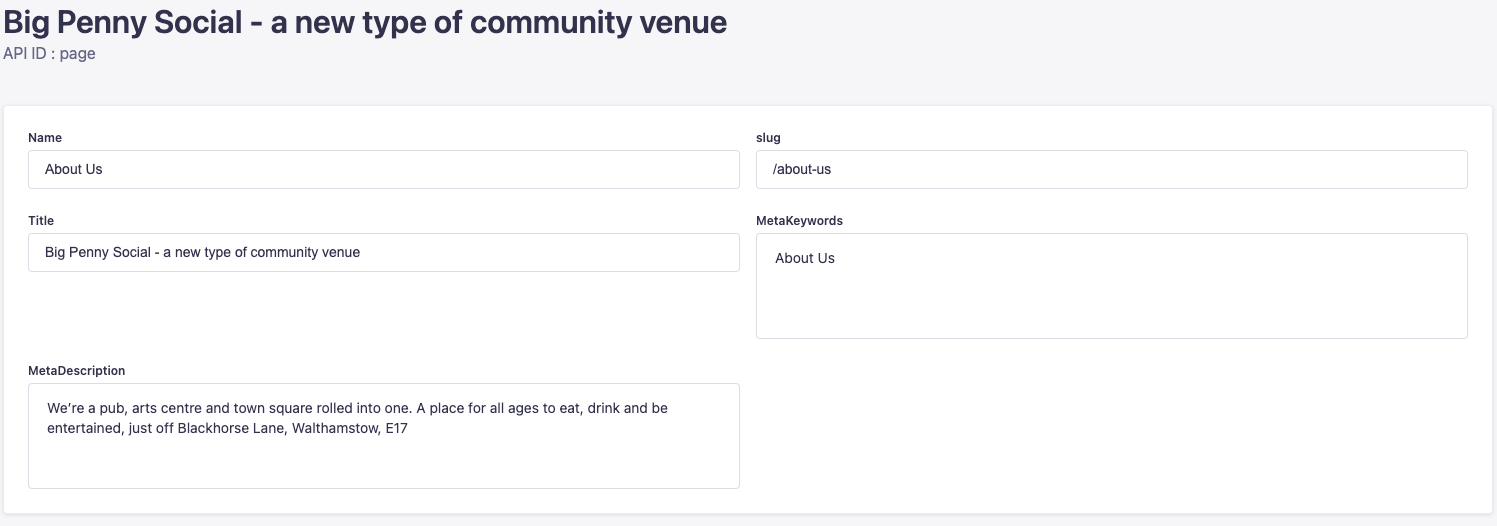
Task: Click the slug field label
Action: (x=768, y=137)
